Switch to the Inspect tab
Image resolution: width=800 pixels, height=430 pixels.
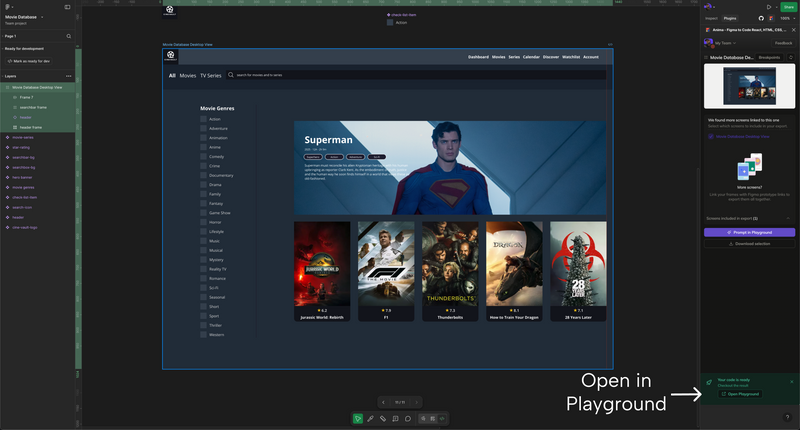tap(711, 18)
